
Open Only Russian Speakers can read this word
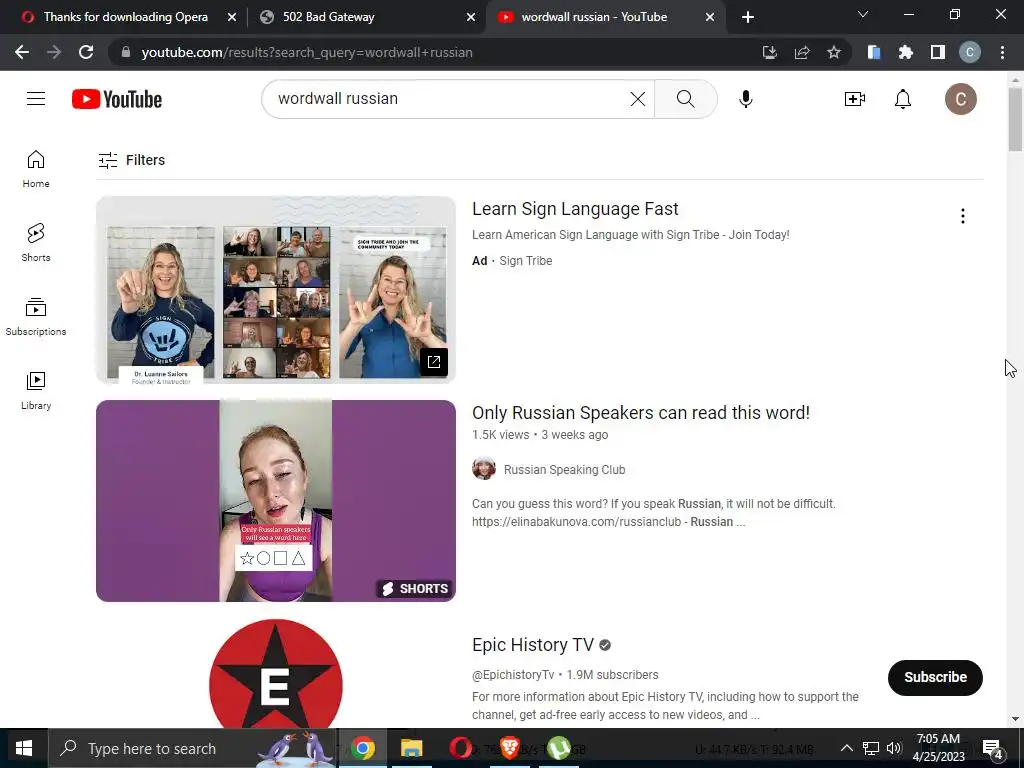click(x=641, y=413)
